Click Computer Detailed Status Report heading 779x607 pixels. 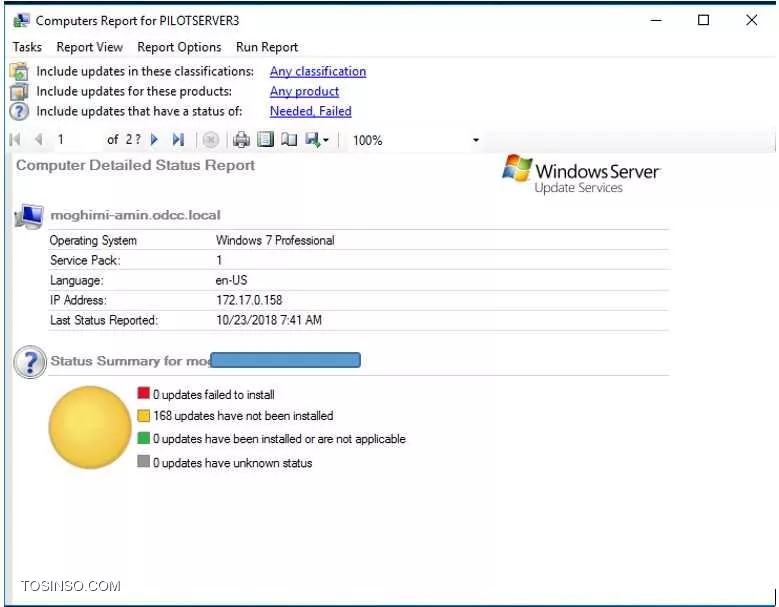coord(136,165)
